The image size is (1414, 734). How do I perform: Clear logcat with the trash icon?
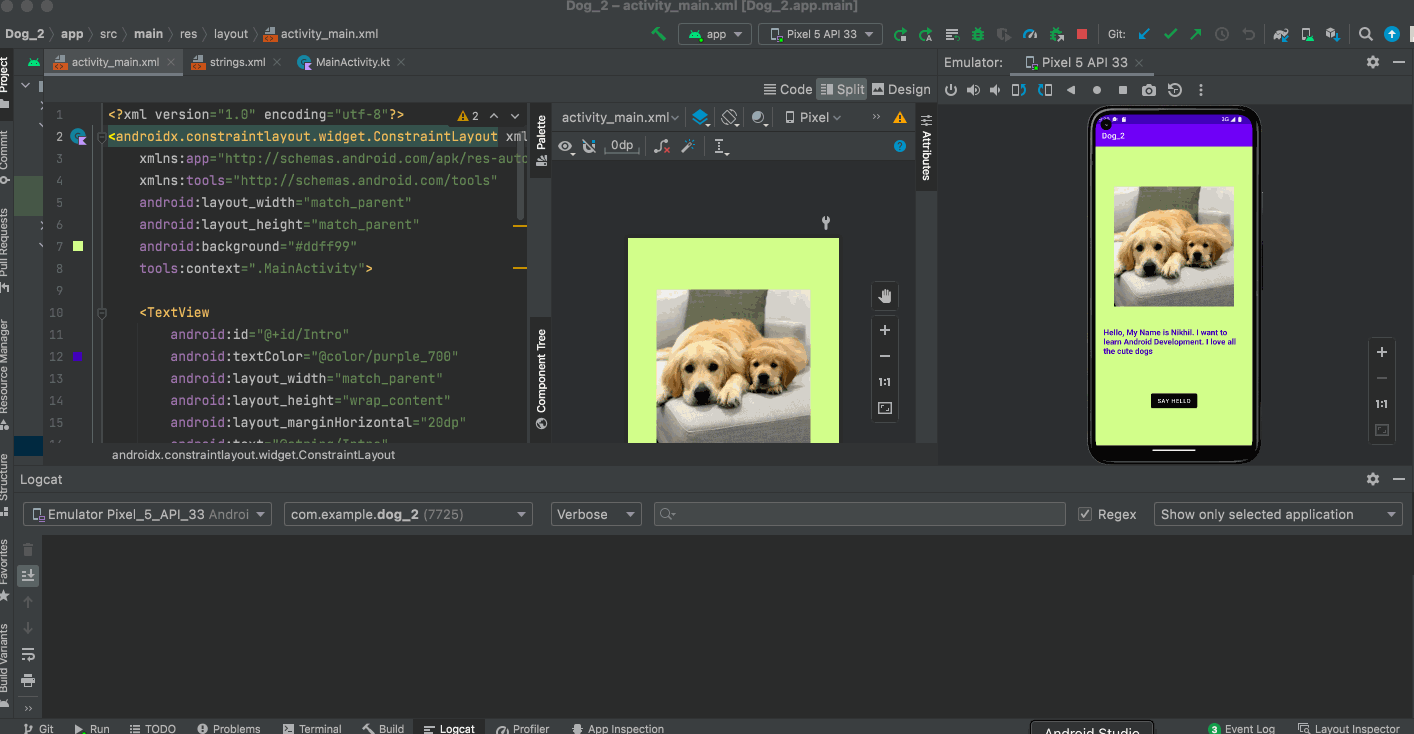pos(28,549)
